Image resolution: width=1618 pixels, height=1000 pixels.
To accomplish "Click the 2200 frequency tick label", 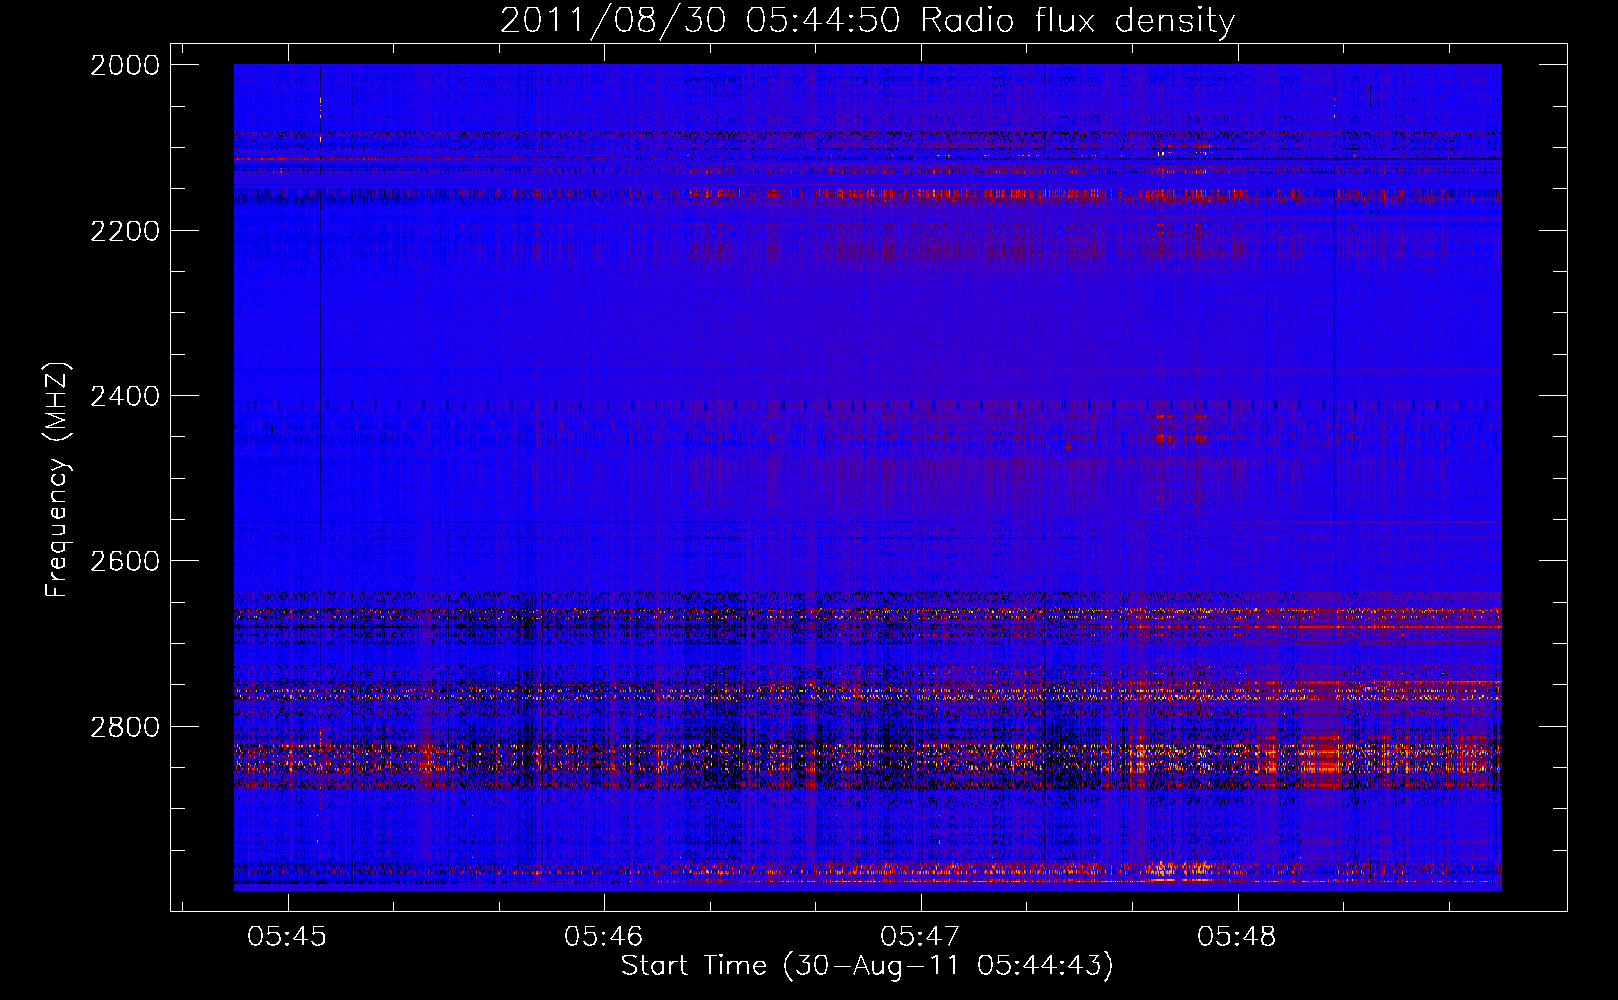I will click(x=125, y=231).
